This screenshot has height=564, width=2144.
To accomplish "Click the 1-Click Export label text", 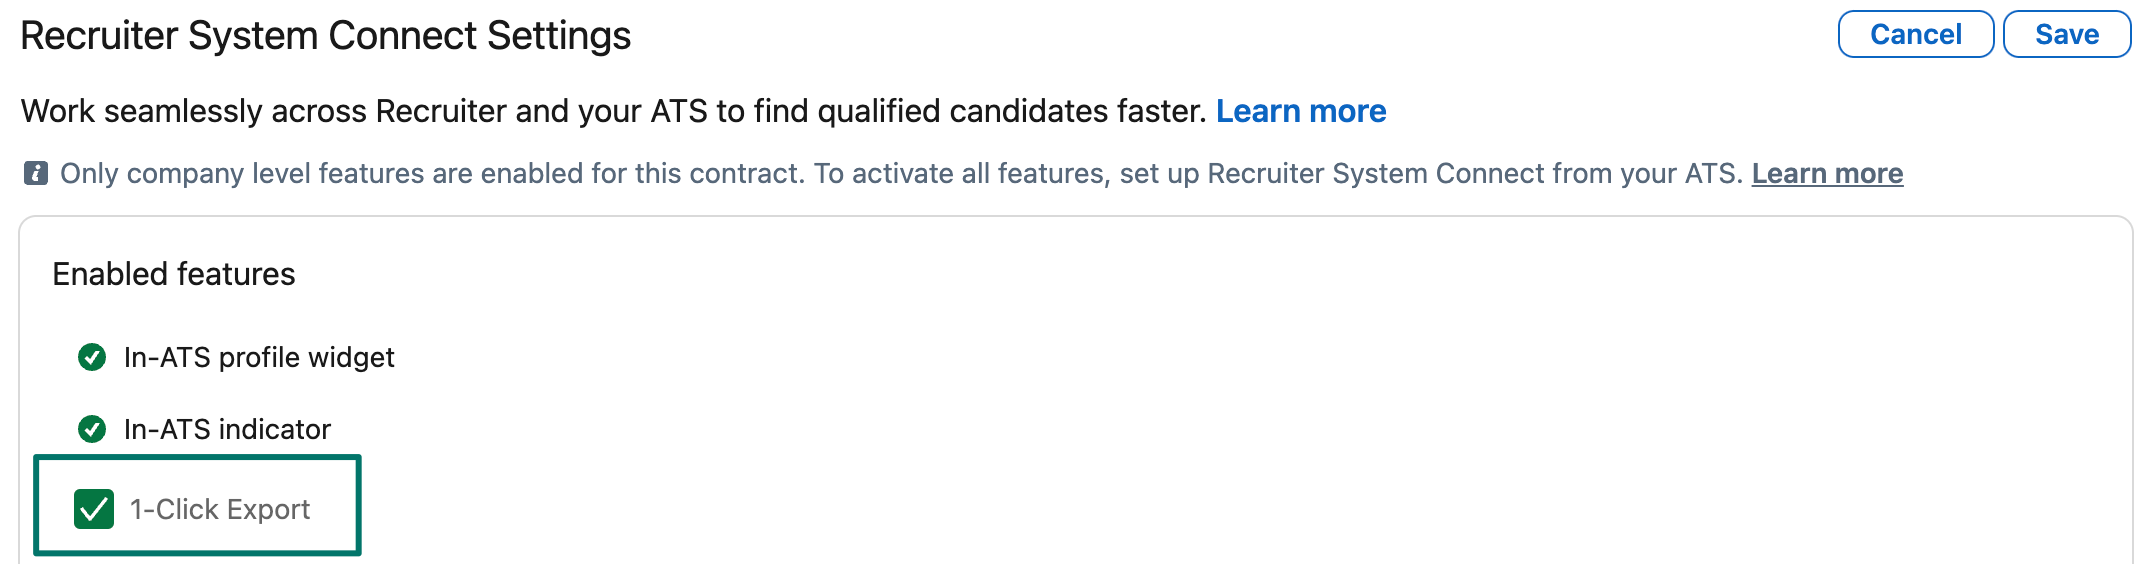I will [220, 510].
